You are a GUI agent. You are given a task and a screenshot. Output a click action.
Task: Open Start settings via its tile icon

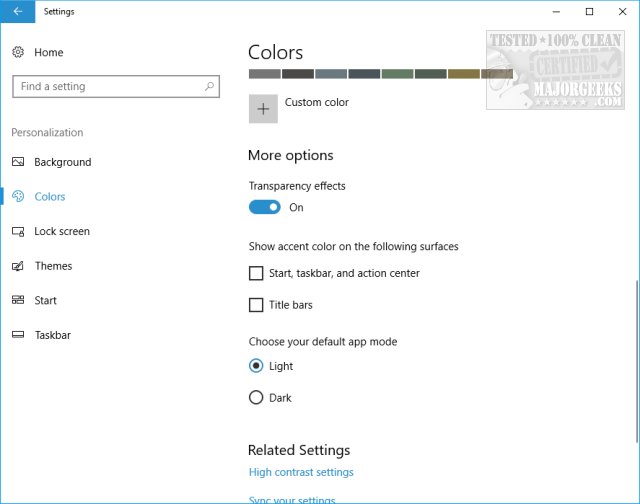pos(18,300)
